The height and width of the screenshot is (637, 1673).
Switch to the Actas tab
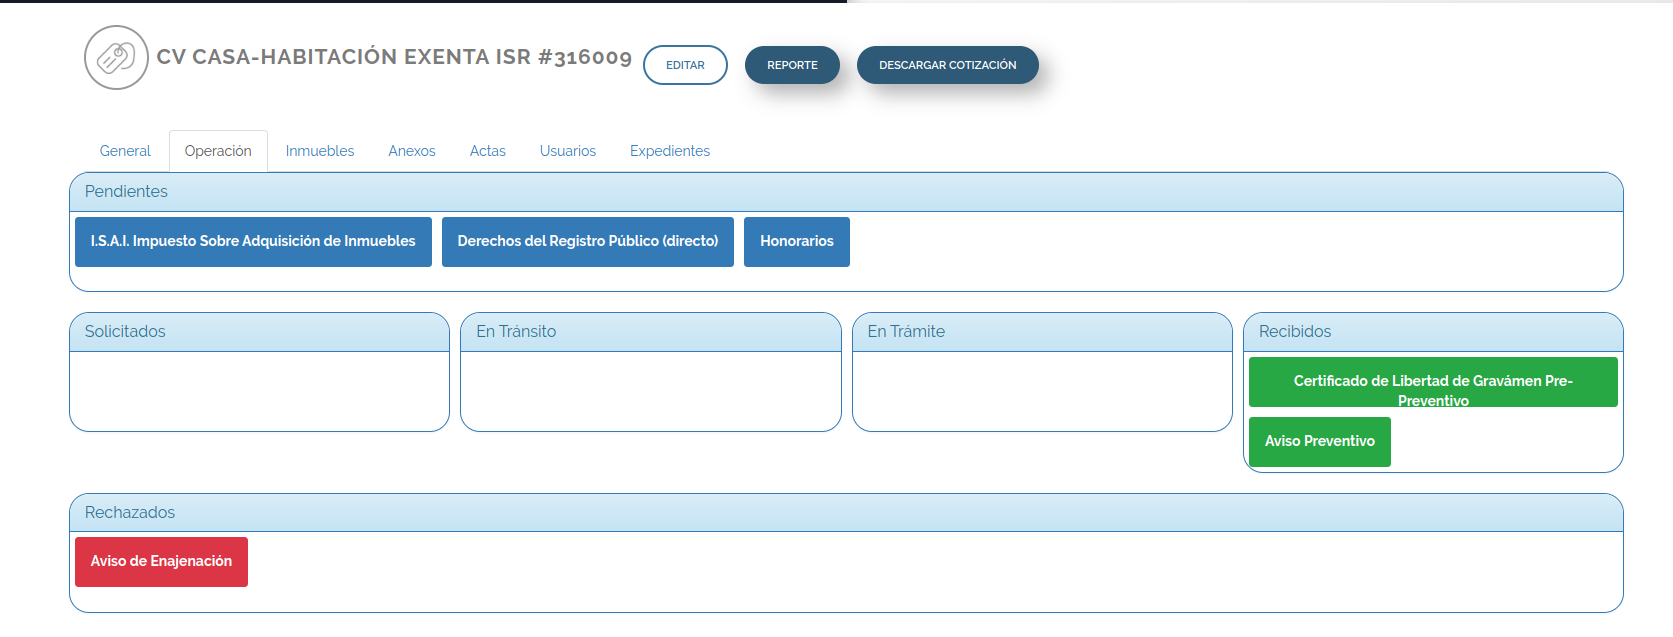[488, 151]
